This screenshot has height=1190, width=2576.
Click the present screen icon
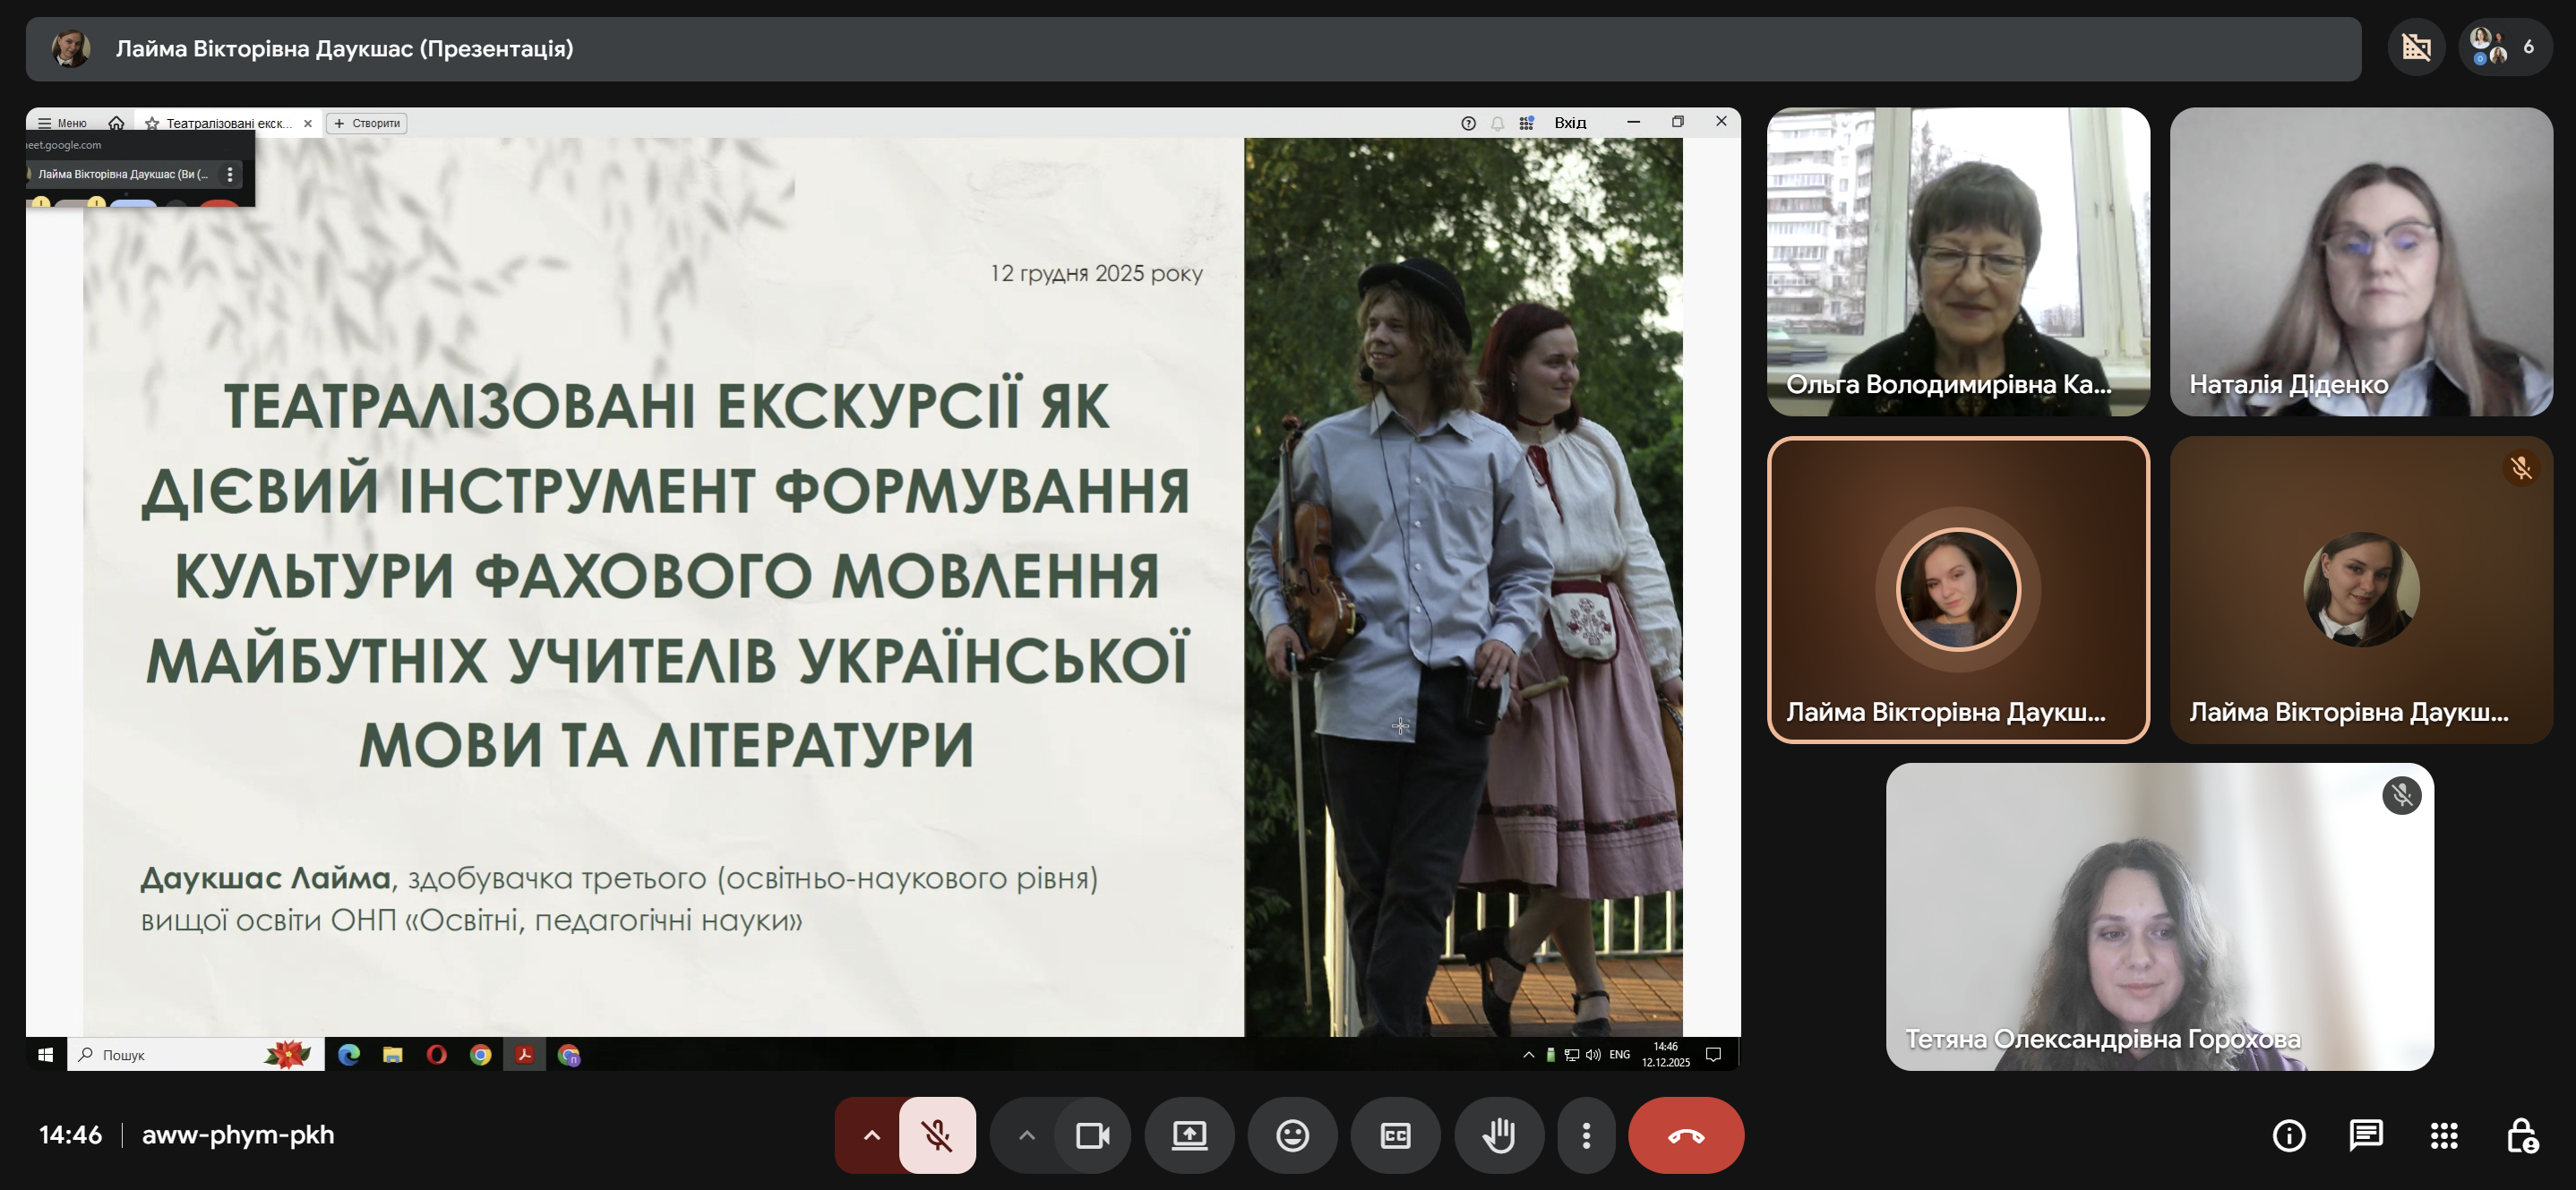tap(1189, 1135)
